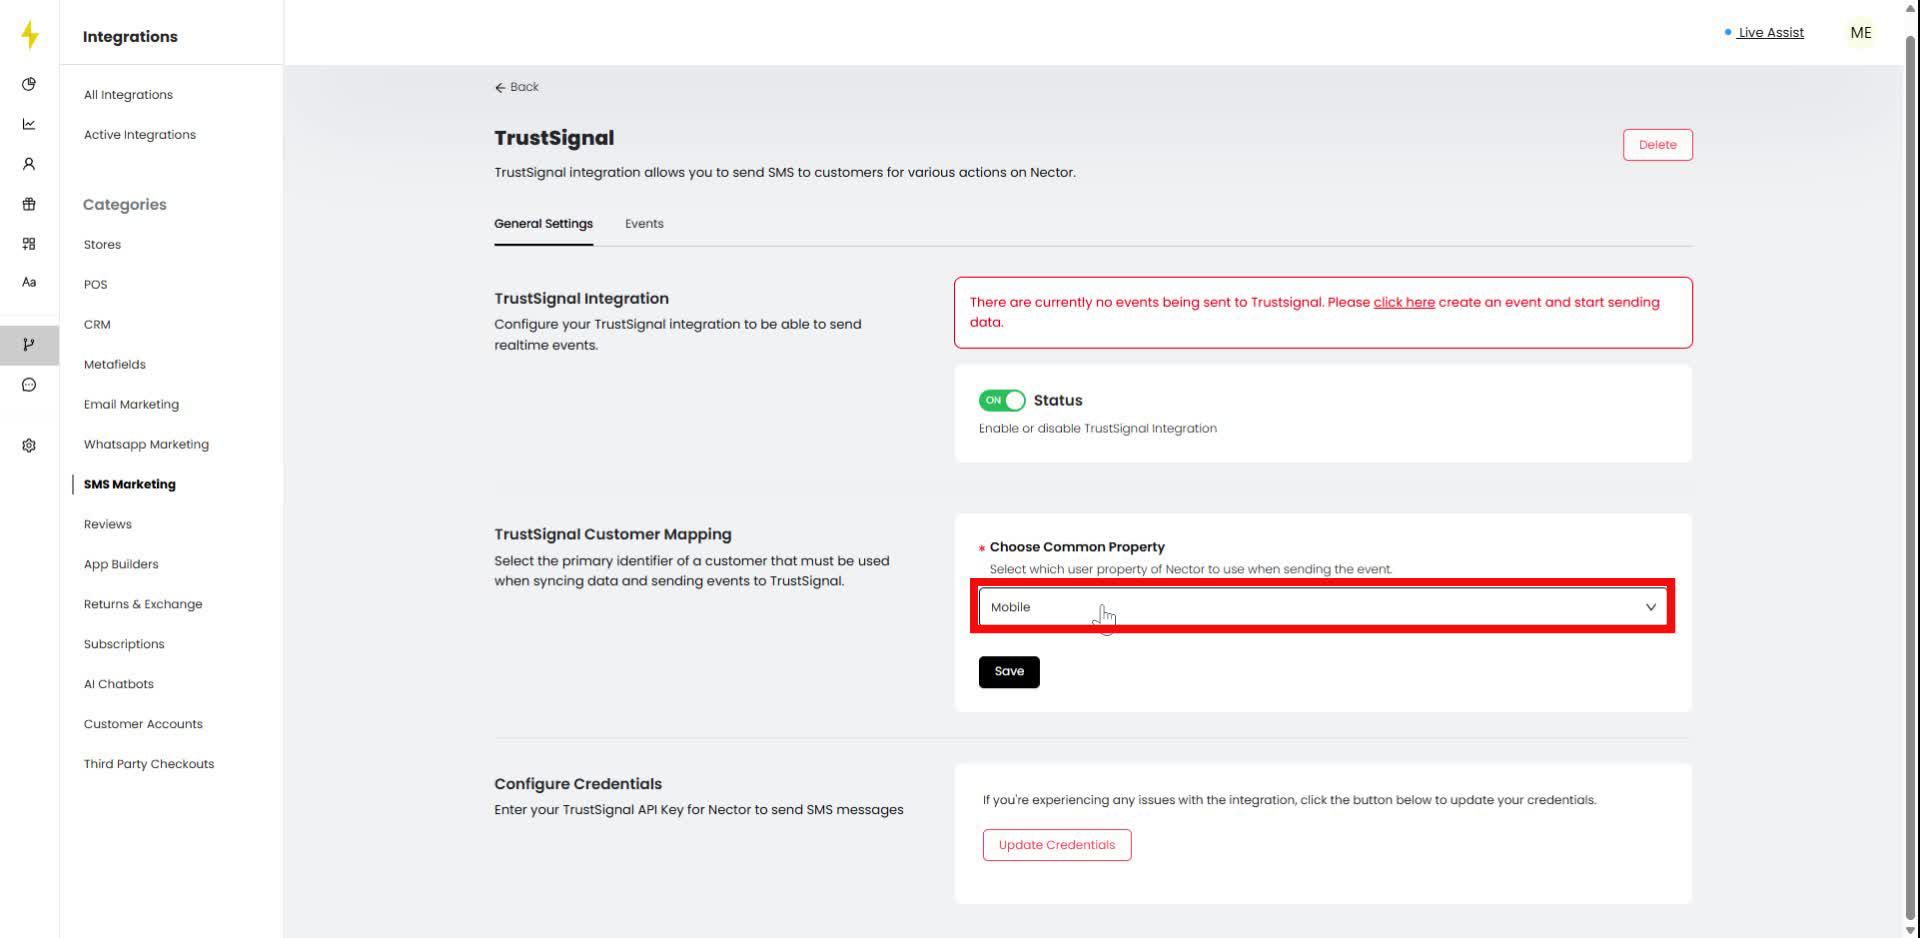Click the chevron arrow on Mobile dropdown

1650,607
